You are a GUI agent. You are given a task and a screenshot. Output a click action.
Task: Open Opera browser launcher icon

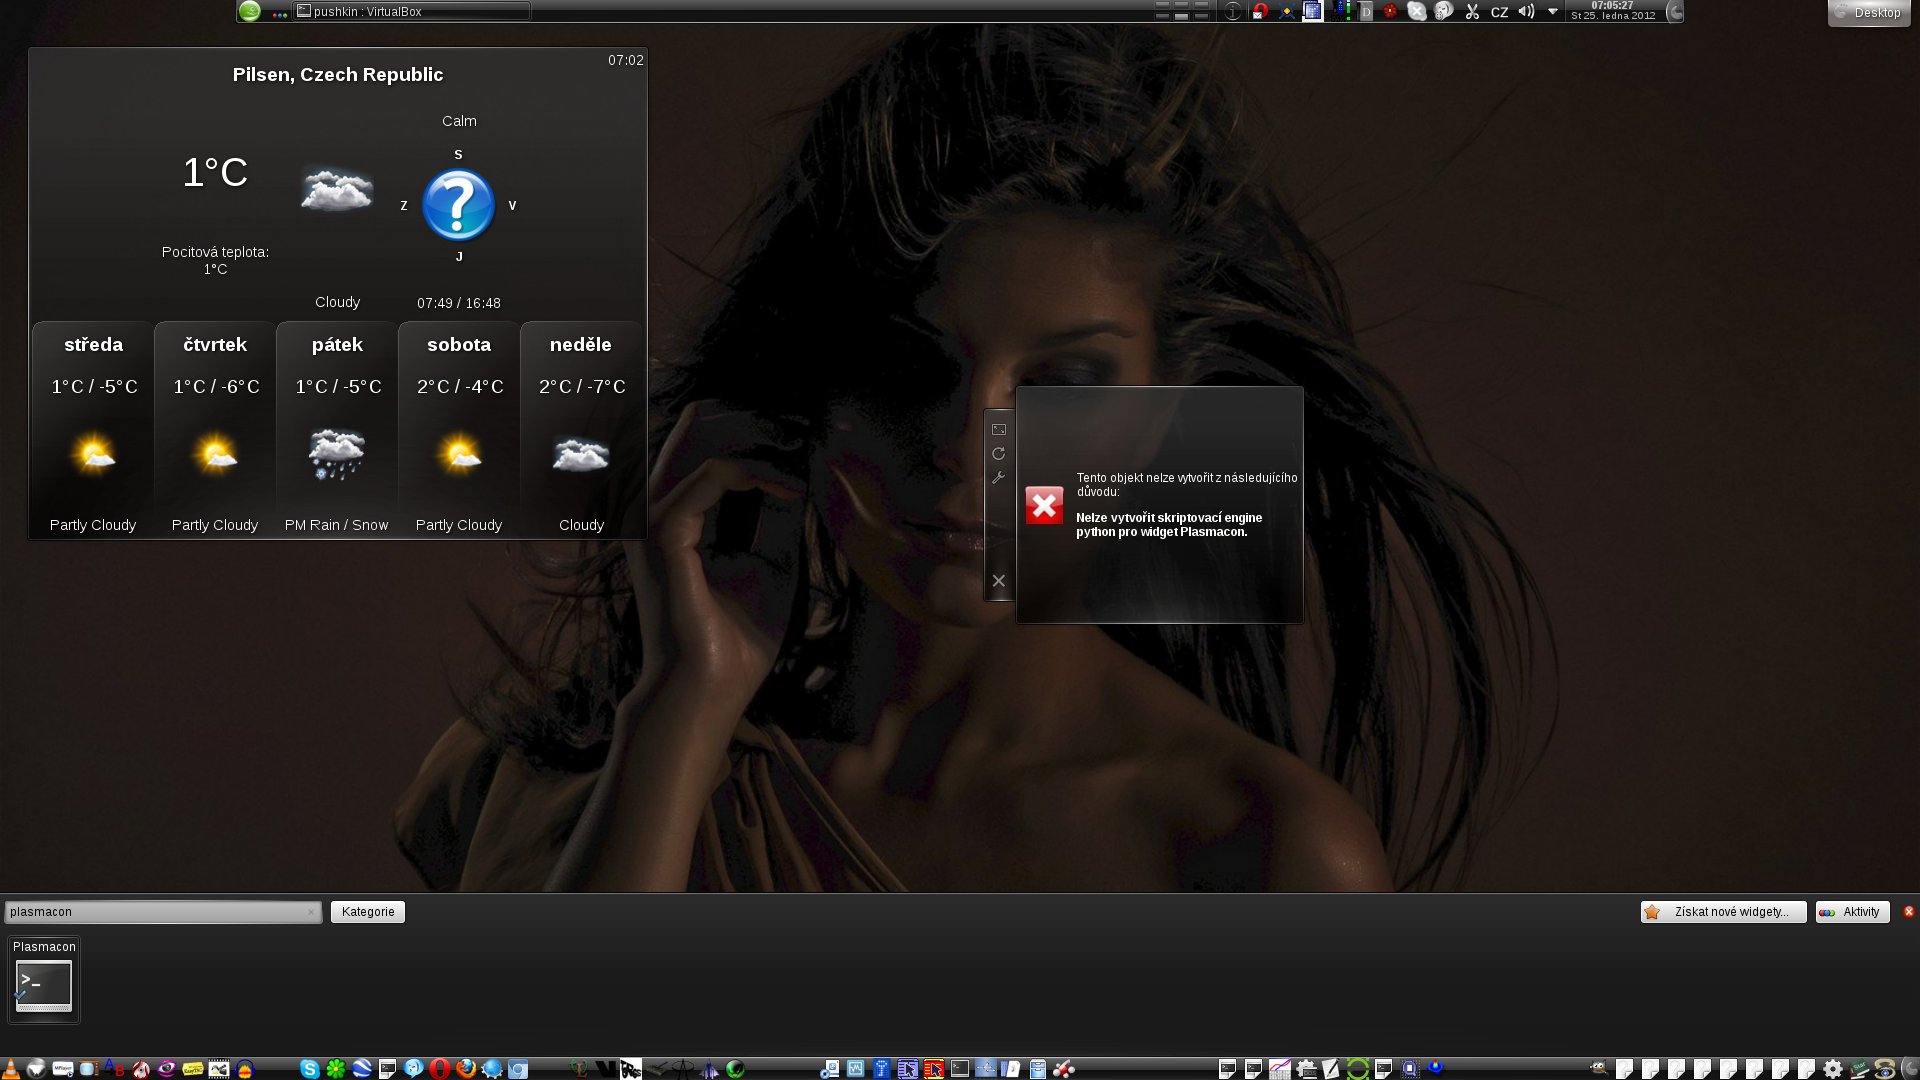point(439,1069)
